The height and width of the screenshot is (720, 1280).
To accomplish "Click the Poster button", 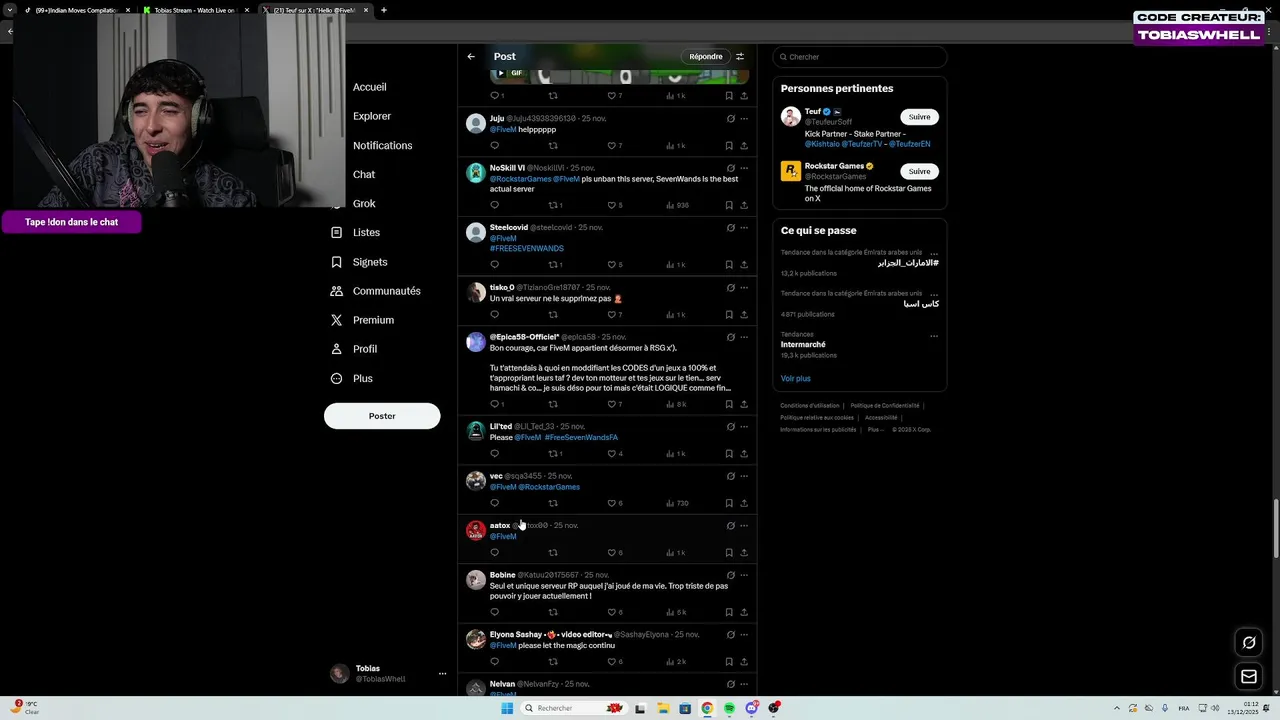I will [382, 416].
